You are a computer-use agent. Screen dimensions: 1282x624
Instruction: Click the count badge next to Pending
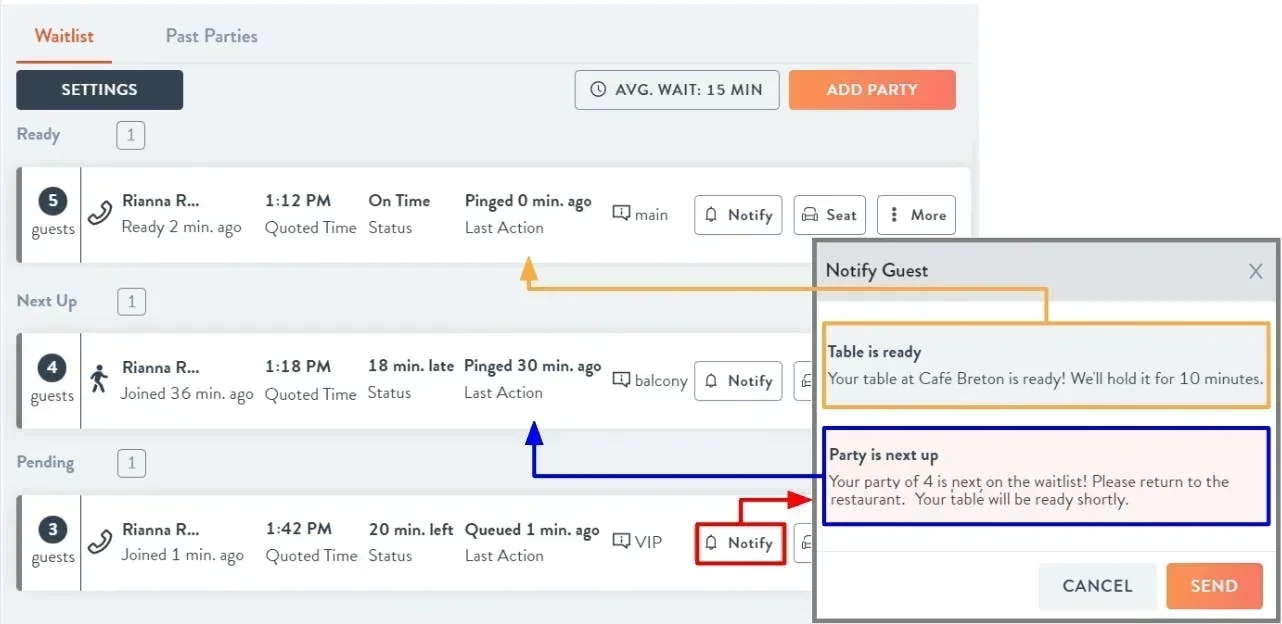131,463
